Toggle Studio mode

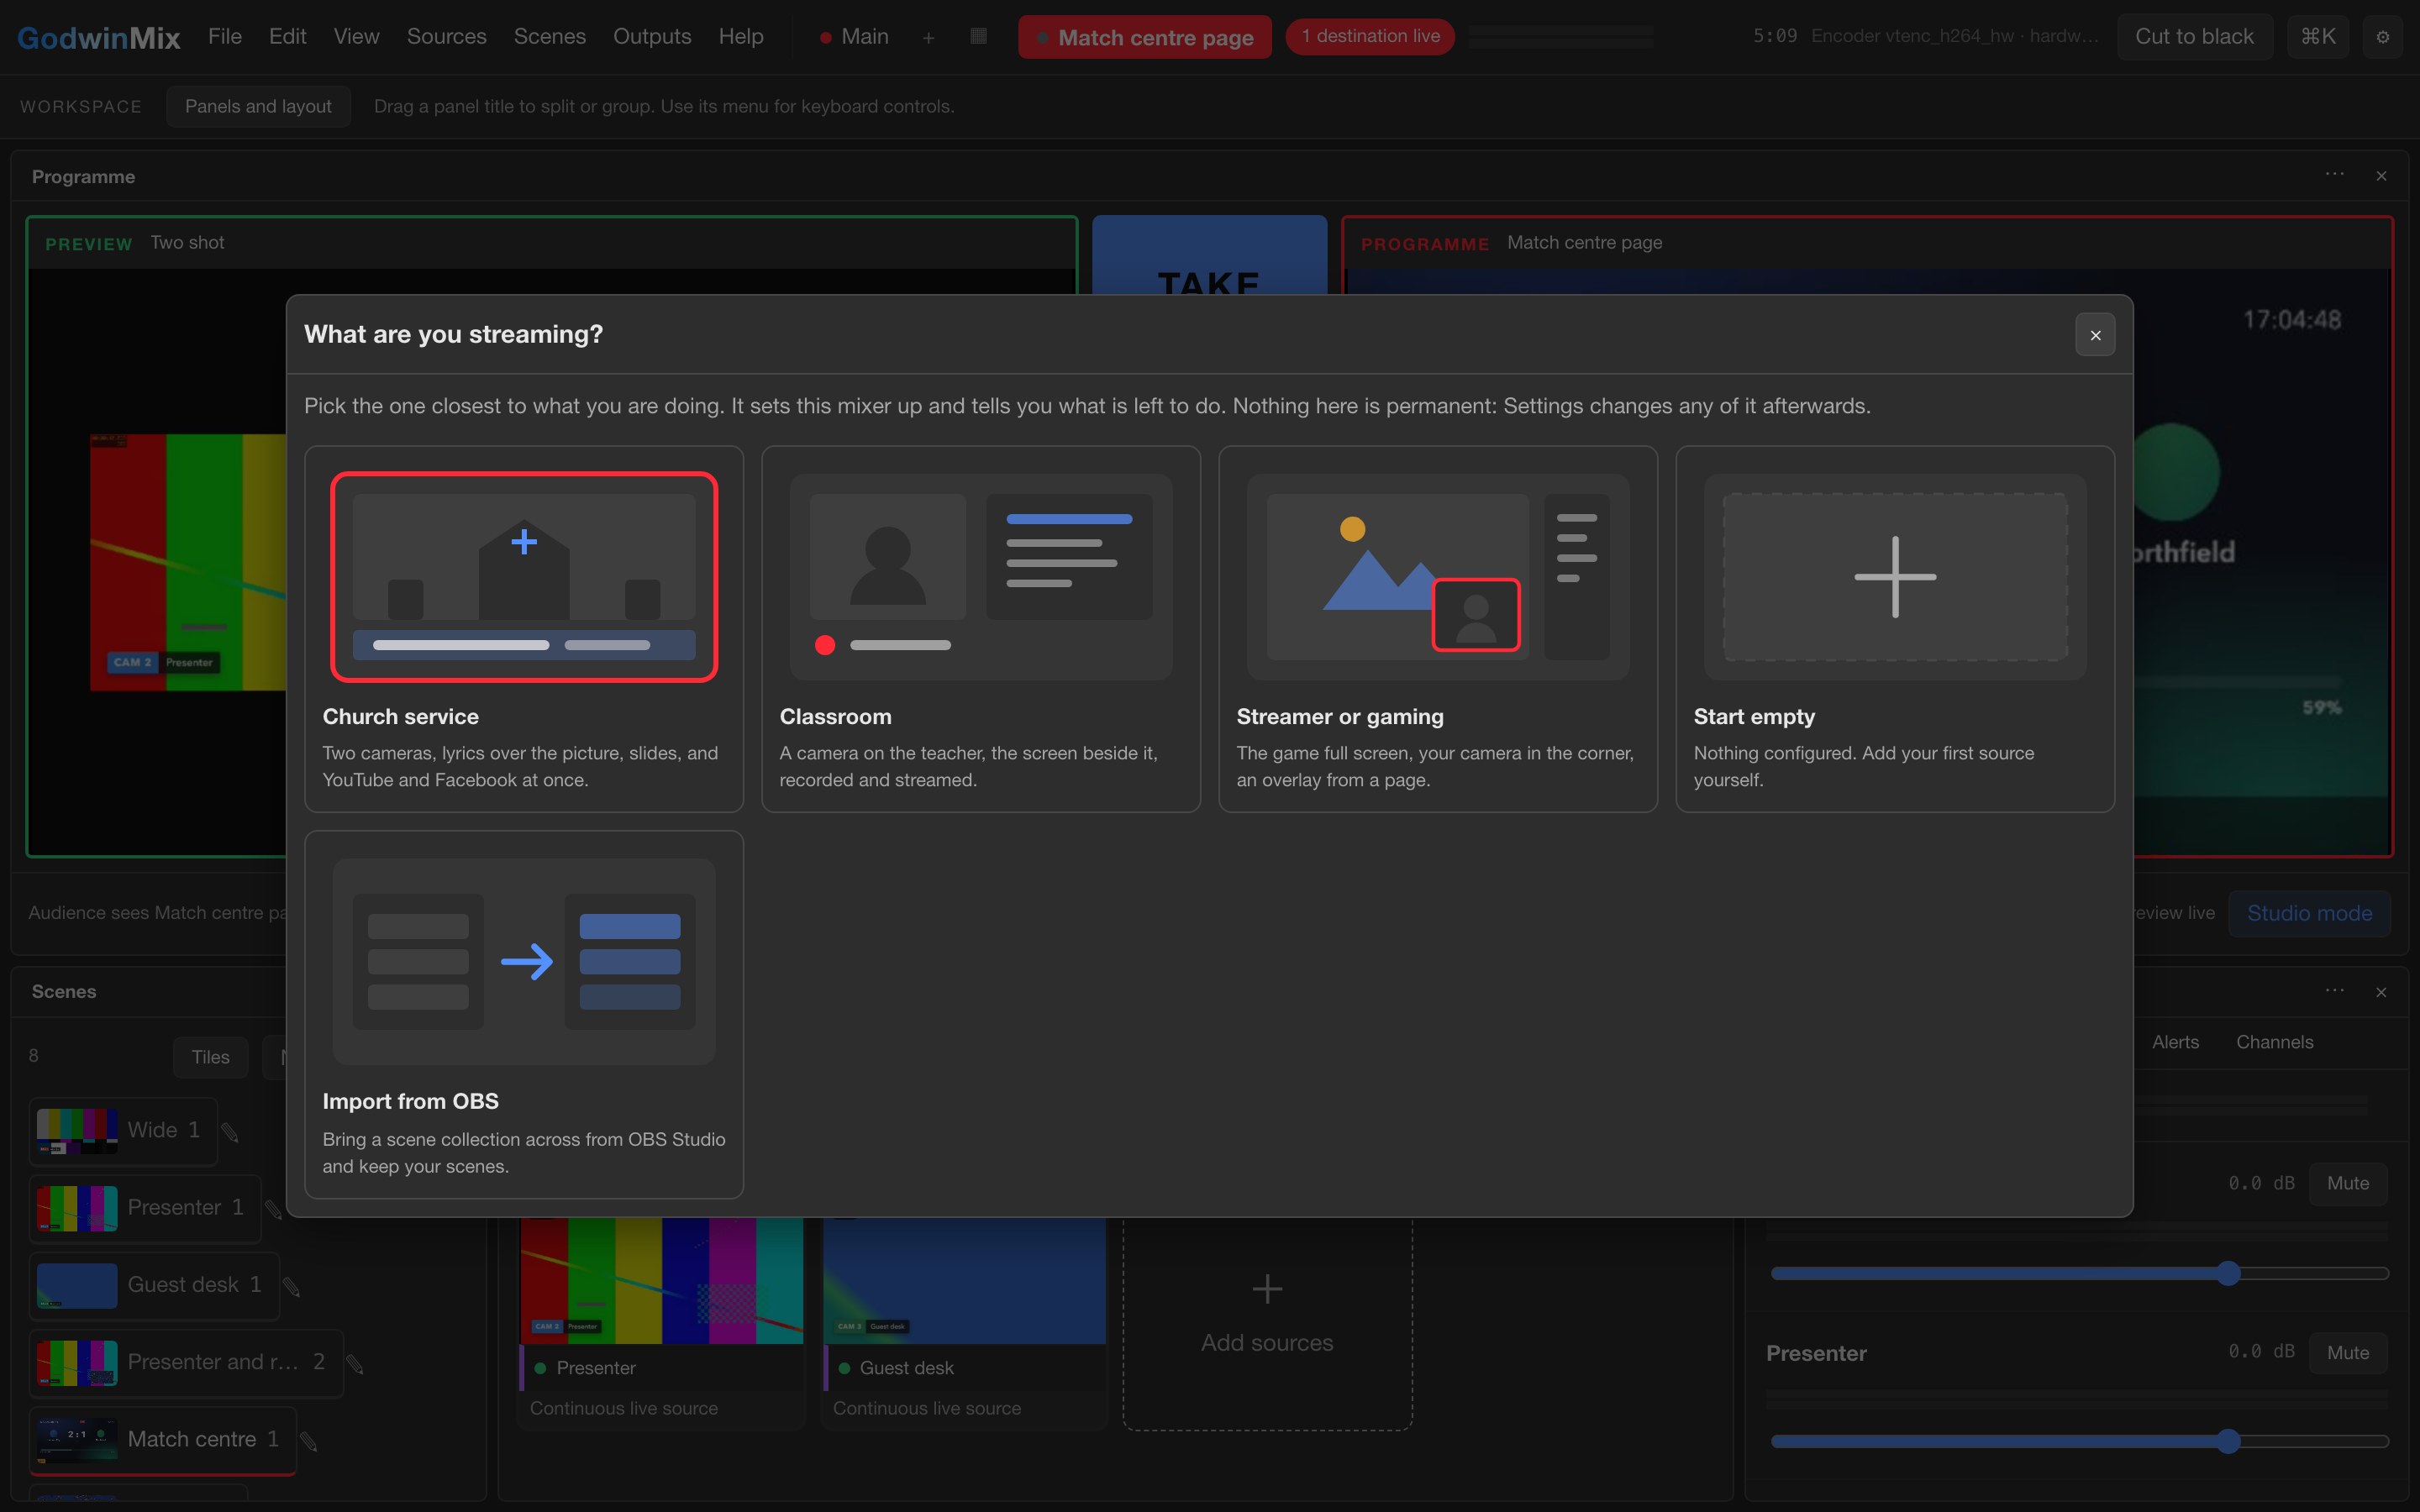(x=2309, y=913)
